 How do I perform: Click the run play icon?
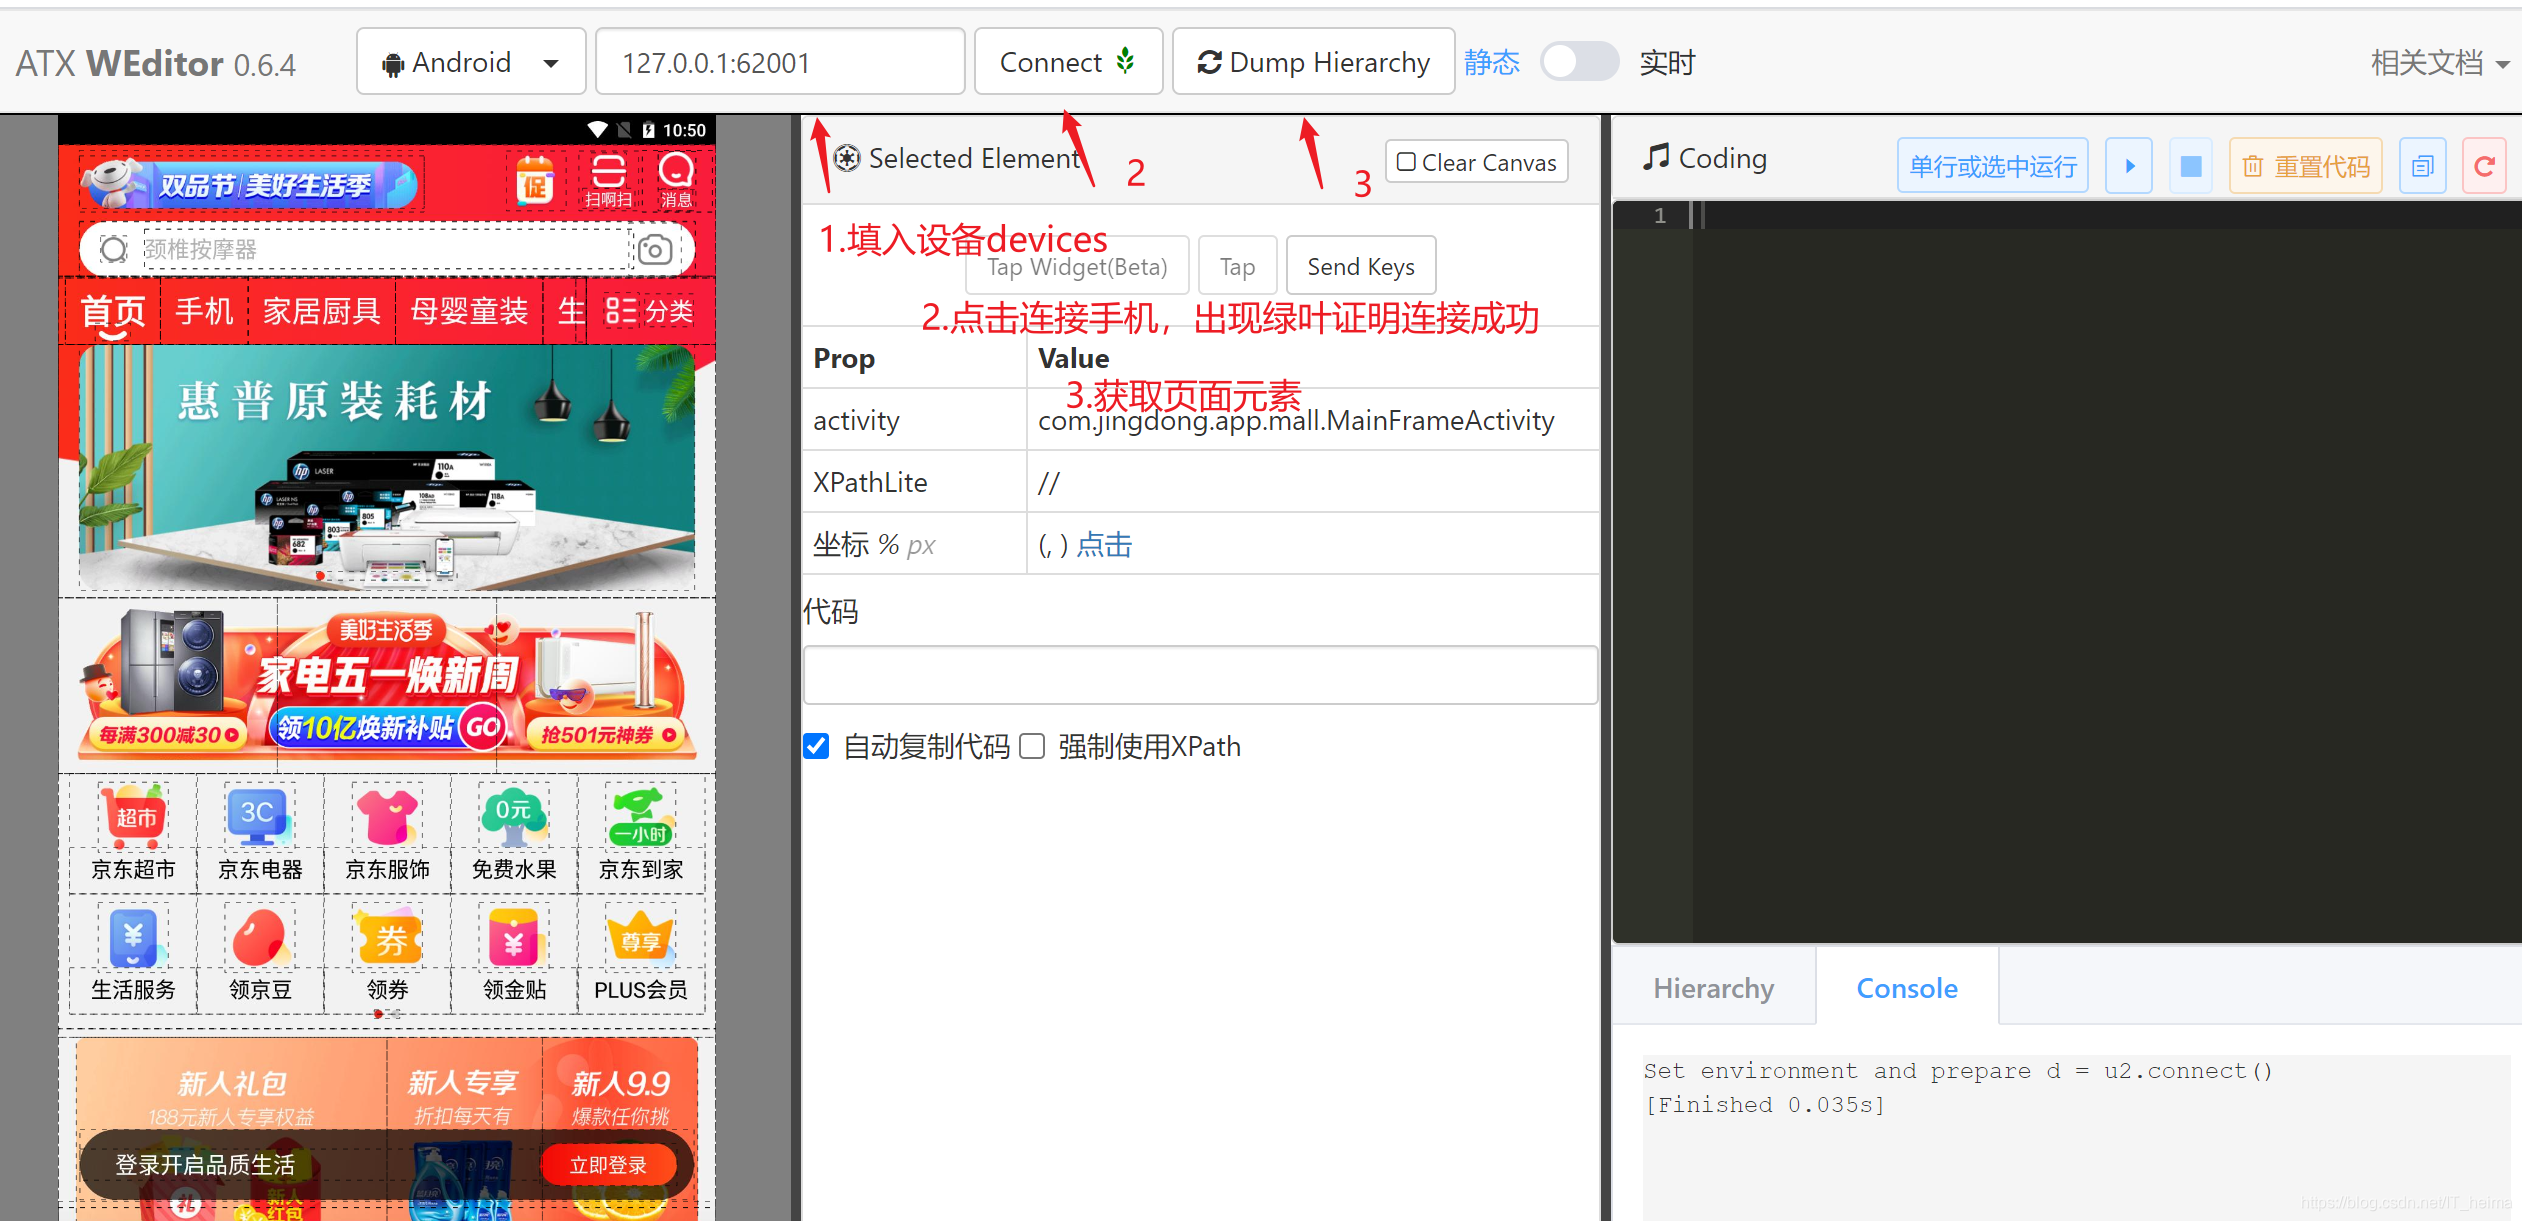pyautogui.click(x=2129, y=165)
